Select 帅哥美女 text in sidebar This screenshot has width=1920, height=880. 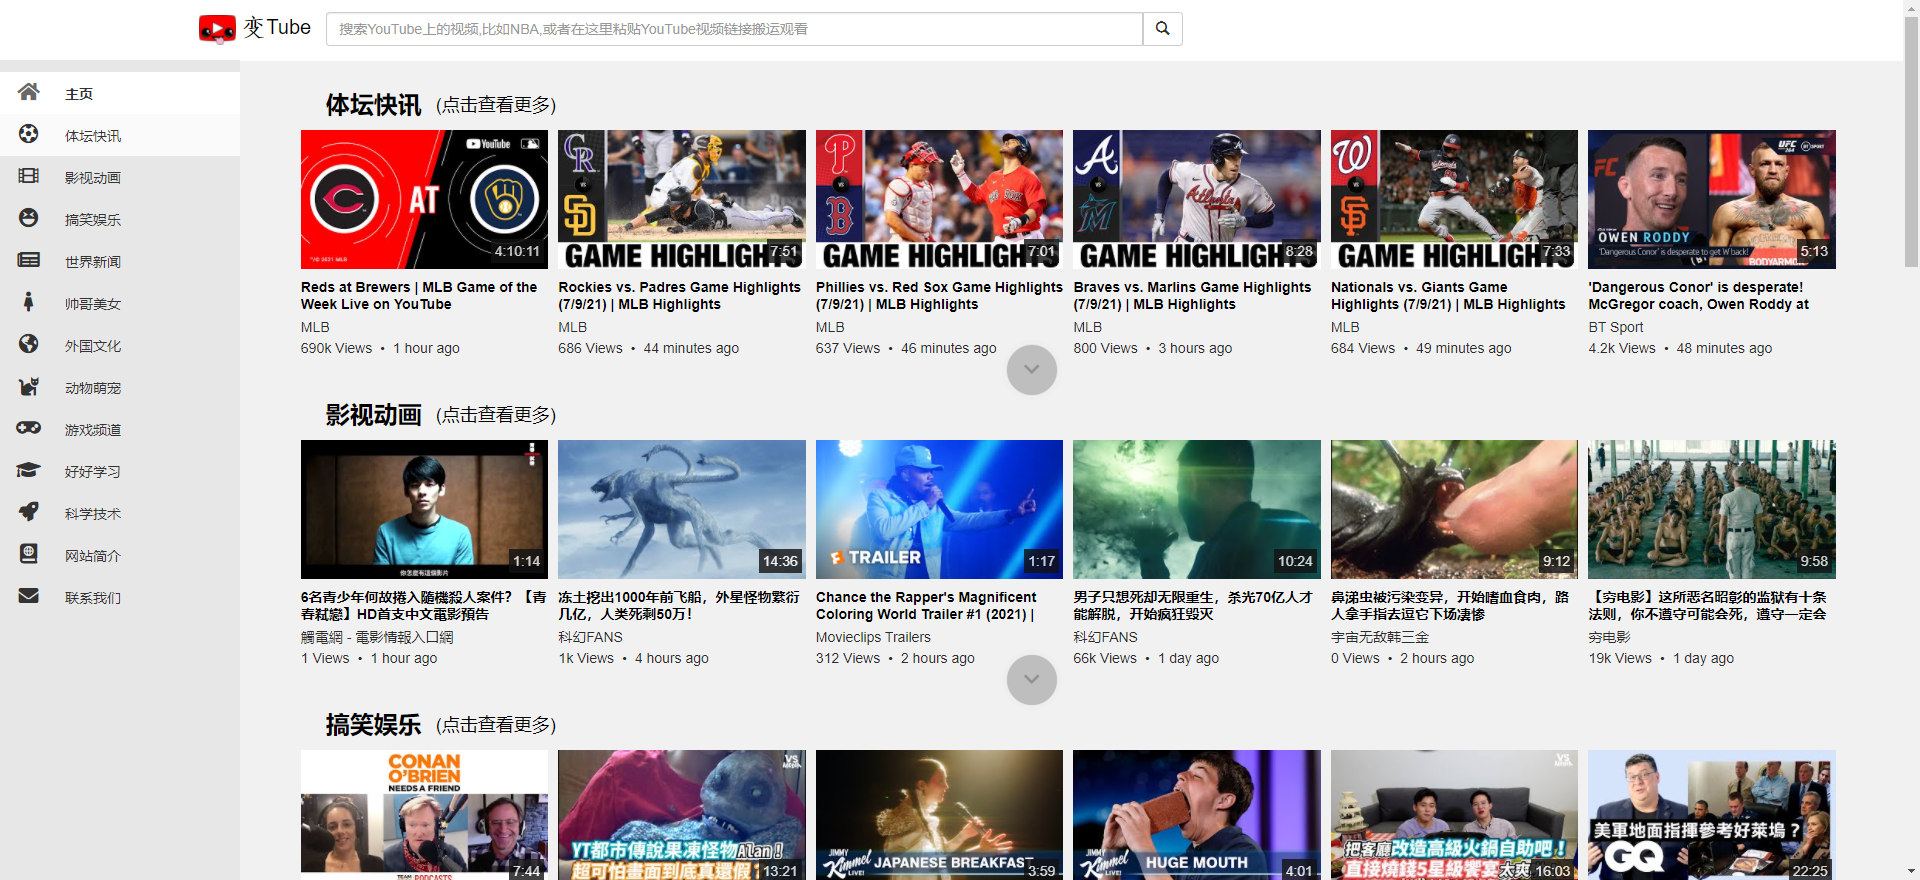click(93, 304)
